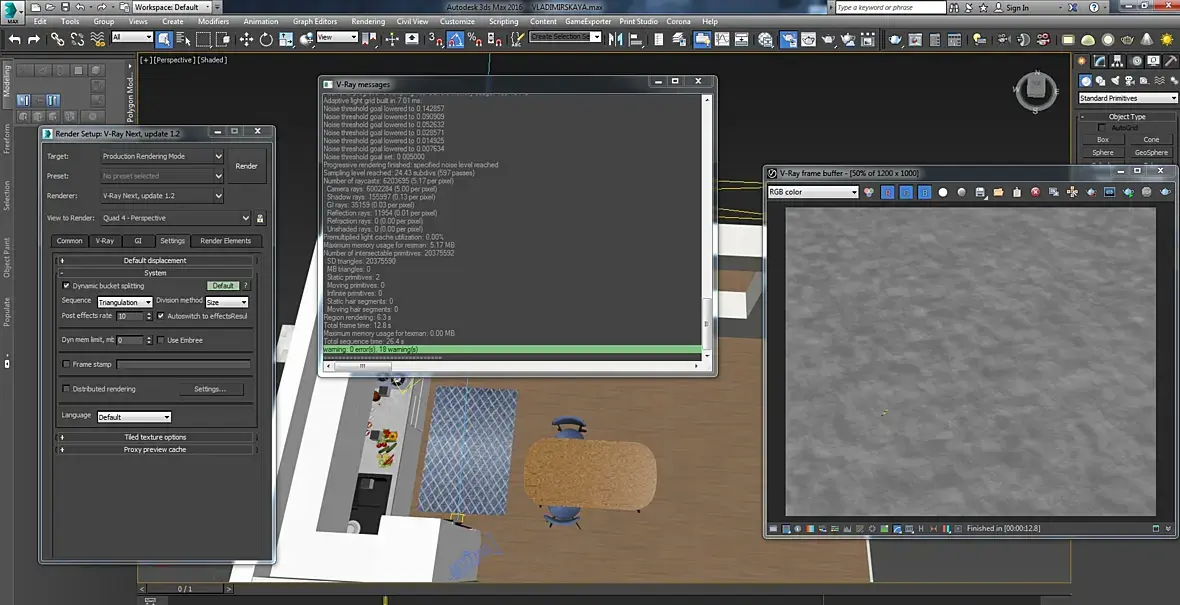Activate the Select Object tool

[164, 39]
